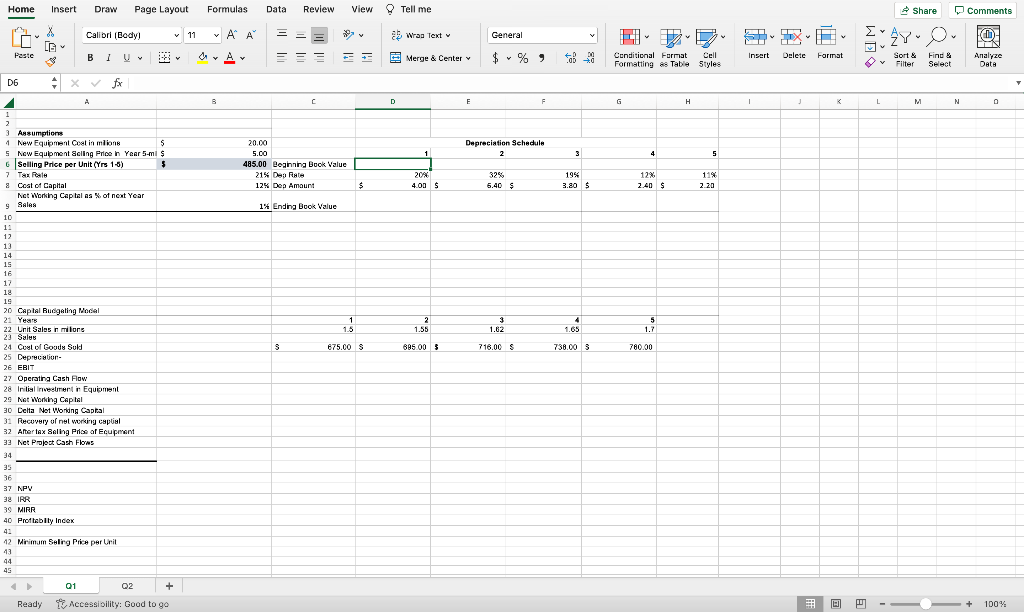This screenshot has height=612, width=1024.
Task: Apply accounting dollar number format
Action: click(x=495, y=57)
